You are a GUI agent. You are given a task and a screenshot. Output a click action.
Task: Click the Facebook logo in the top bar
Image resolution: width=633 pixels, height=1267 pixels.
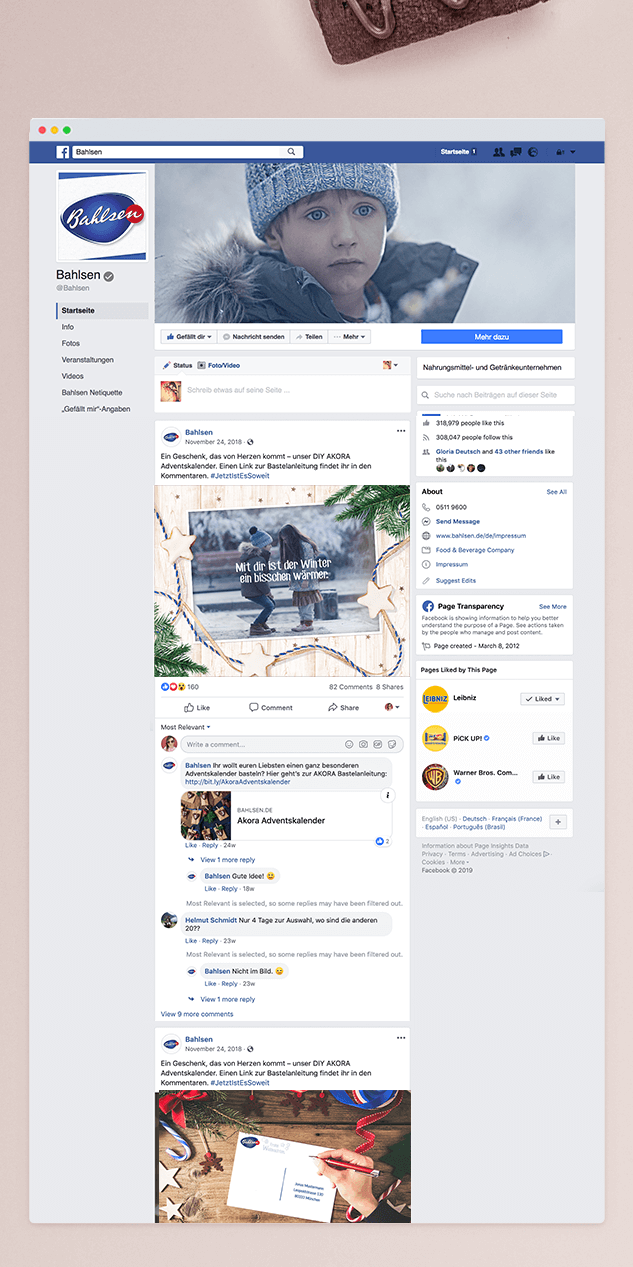coord(62,152)
